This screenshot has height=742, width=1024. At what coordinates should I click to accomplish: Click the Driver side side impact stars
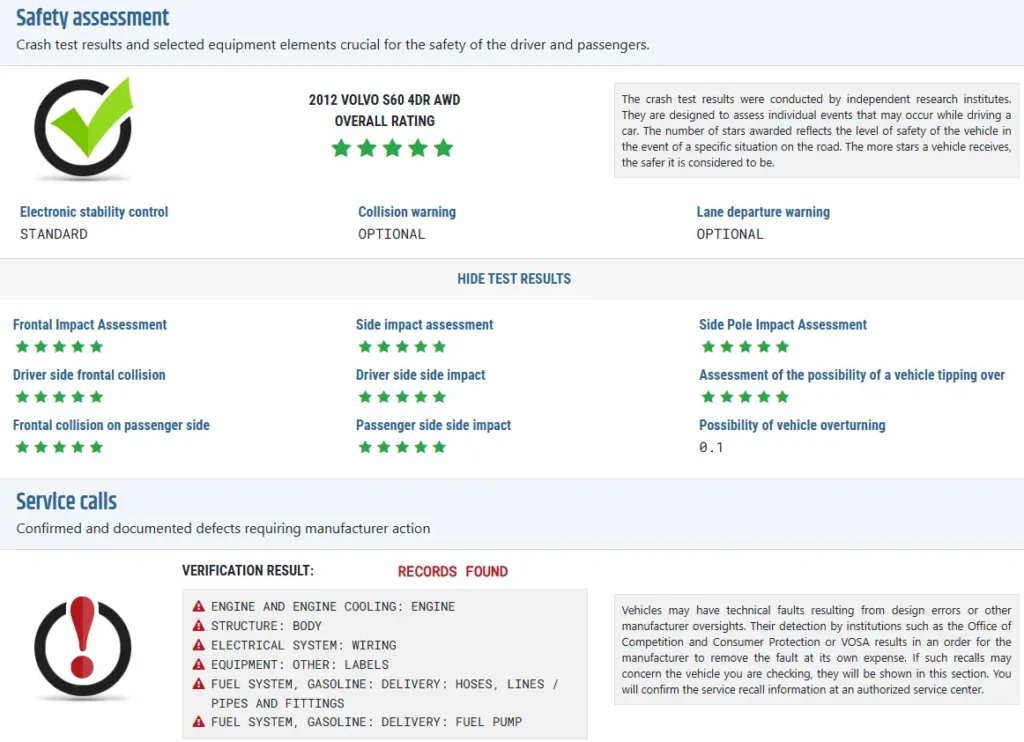point(402,397)
